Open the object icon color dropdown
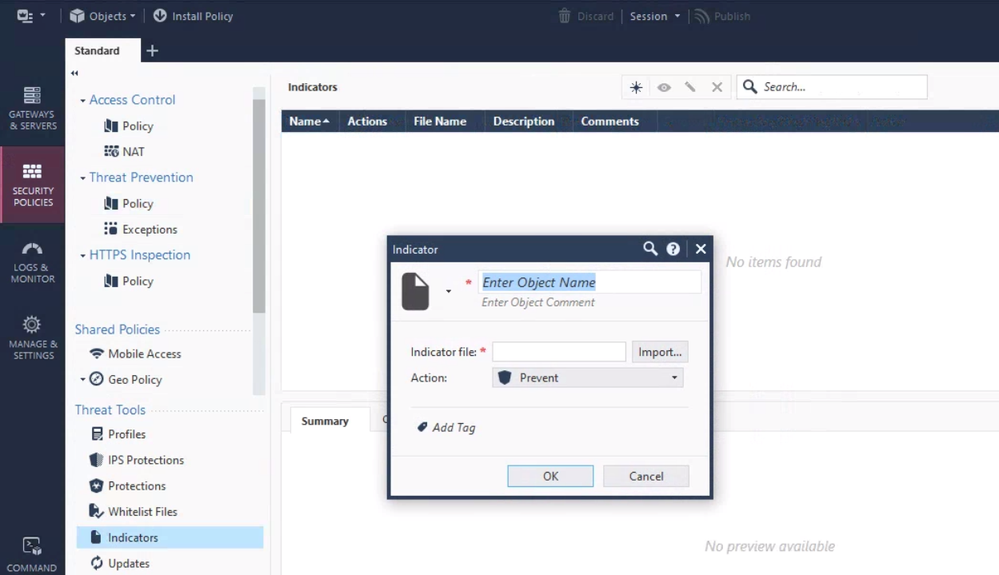999x575 pixels. 449,291
